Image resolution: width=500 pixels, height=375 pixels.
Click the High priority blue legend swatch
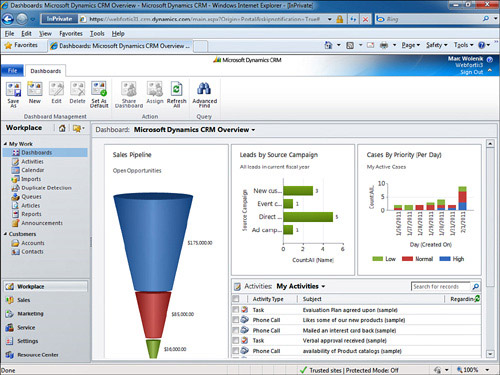coord(445,259)
